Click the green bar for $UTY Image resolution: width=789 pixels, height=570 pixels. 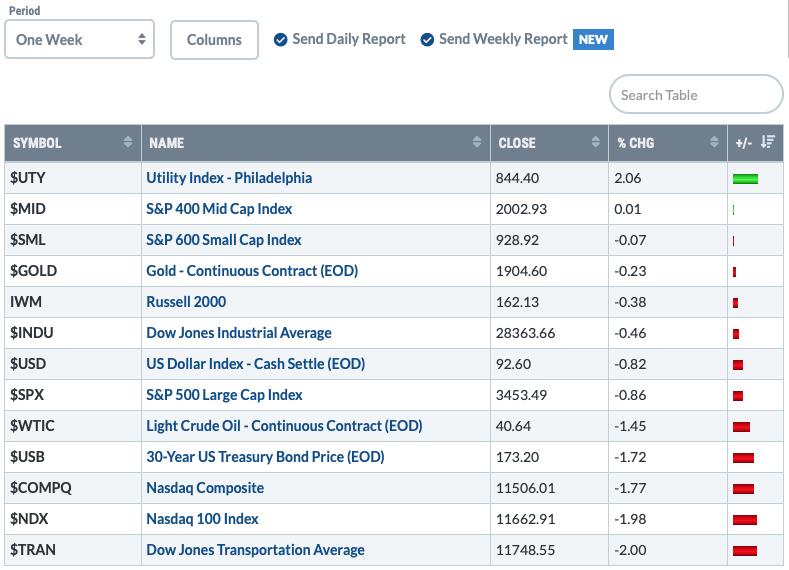click(745, 179)
